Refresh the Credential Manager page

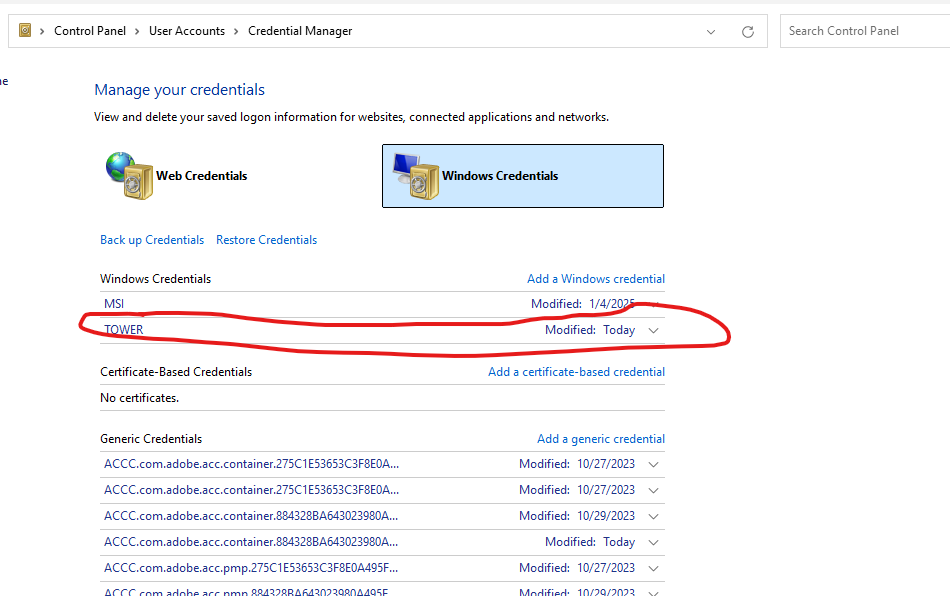[x=748, y=31]
